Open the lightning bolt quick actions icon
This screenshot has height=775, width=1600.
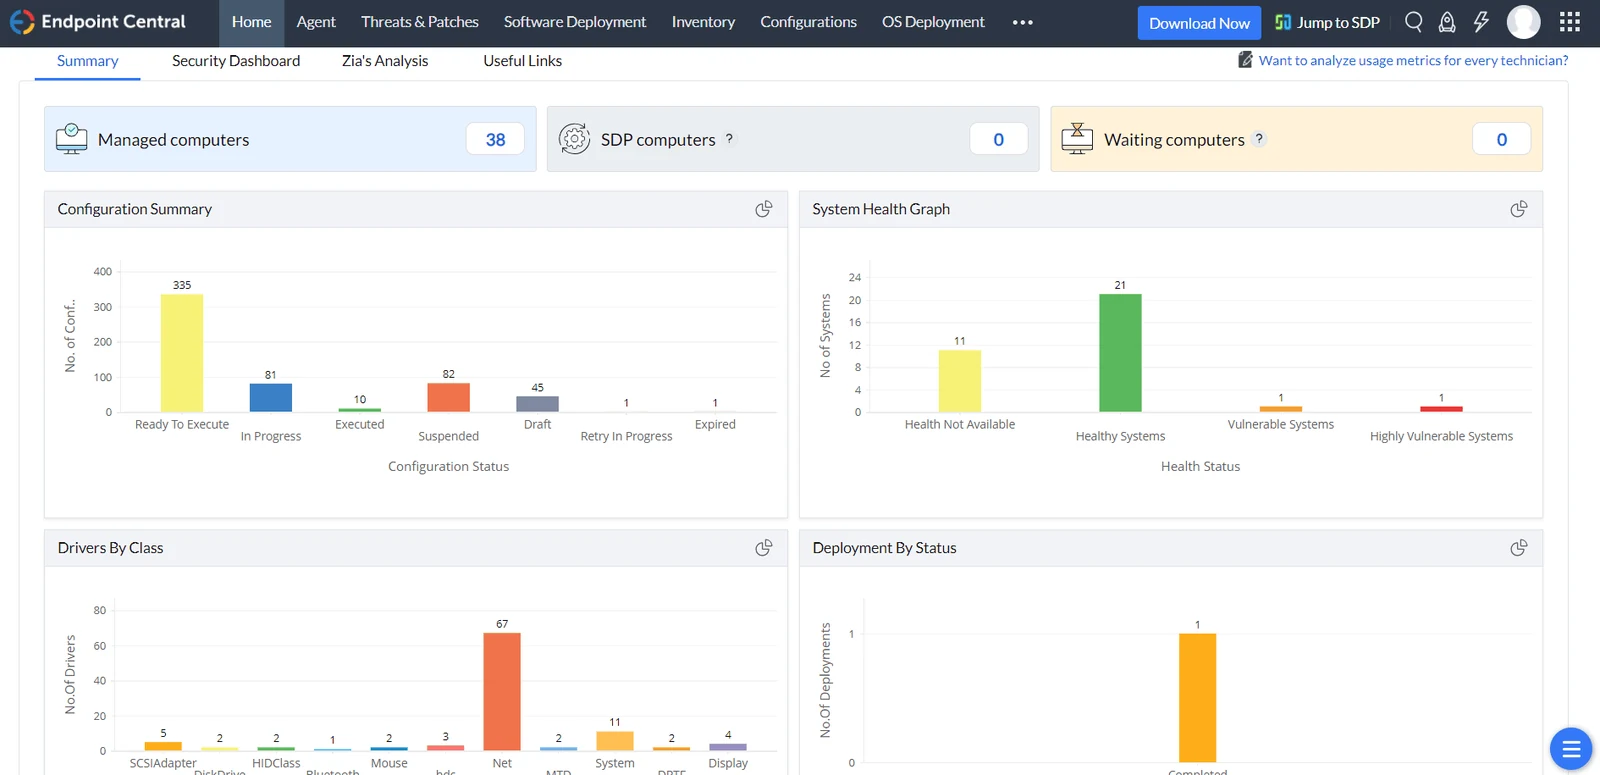[1481, 22]
